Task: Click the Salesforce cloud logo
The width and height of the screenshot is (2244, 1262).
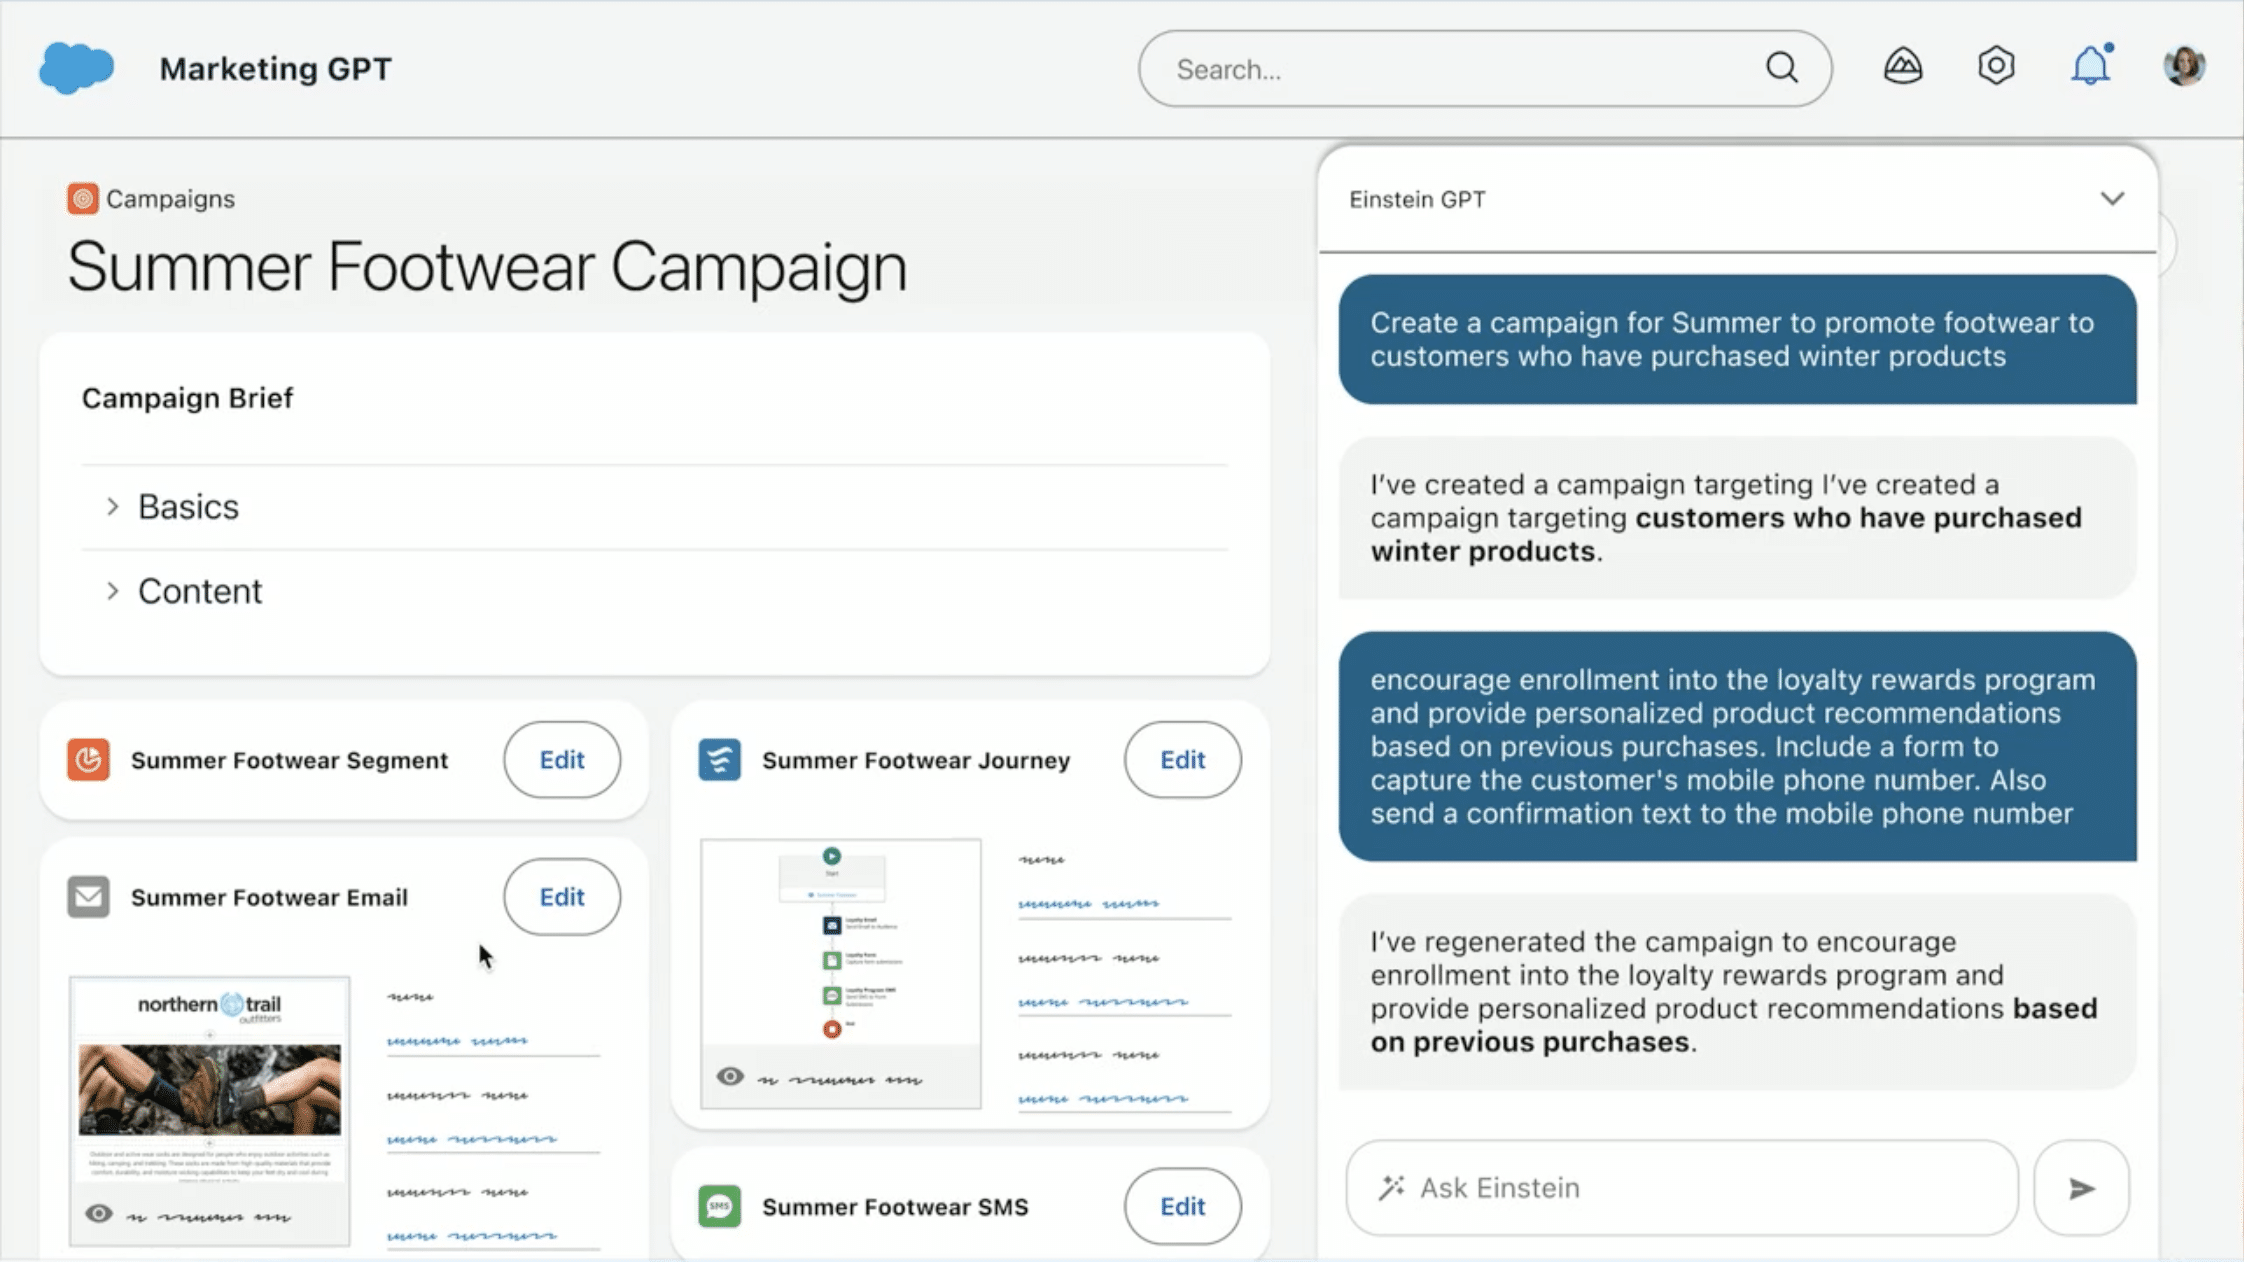Action: pyautogui.click(x=76, y=68)
